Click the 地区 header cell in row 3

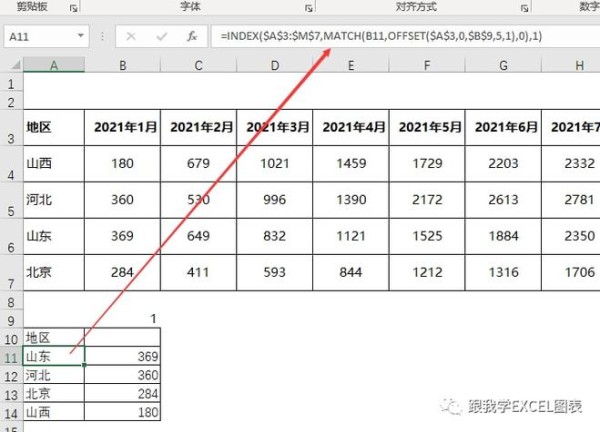pos(54,127)
